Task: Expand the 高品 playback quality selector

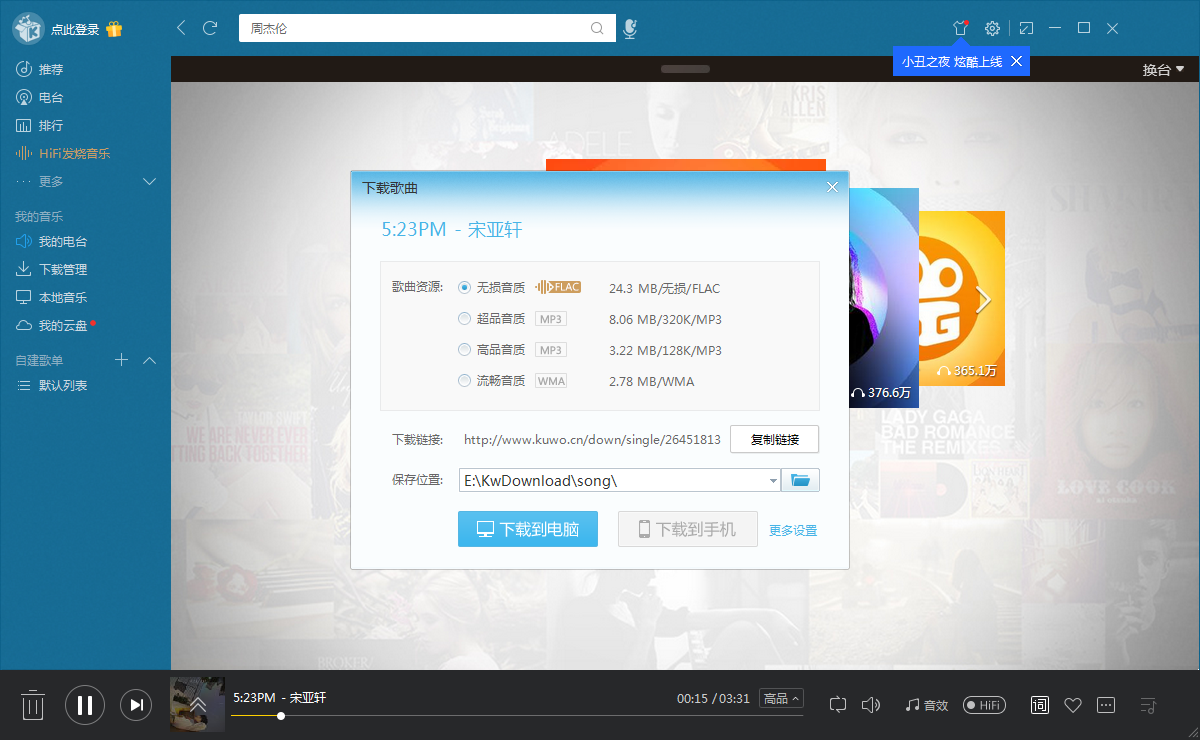Action: pyautogui.click(x=781, y=698)
